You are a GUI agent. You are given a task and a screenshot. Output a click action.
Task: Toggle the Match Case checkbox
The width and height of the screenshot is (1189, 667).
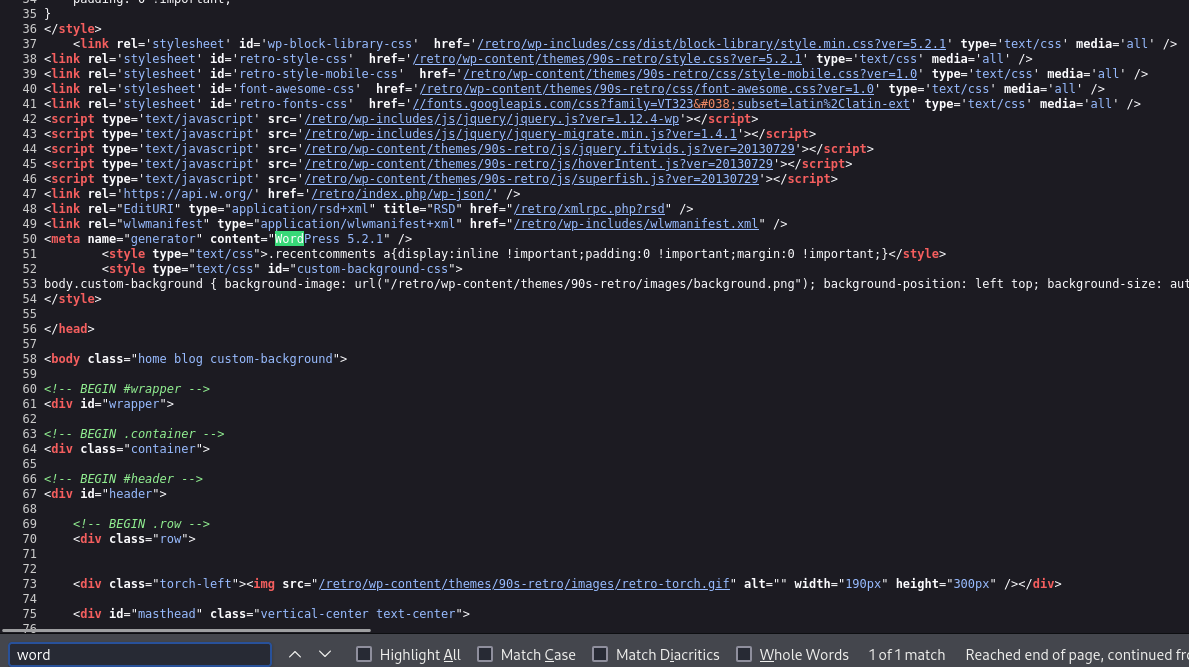click(x=485, y=654)
